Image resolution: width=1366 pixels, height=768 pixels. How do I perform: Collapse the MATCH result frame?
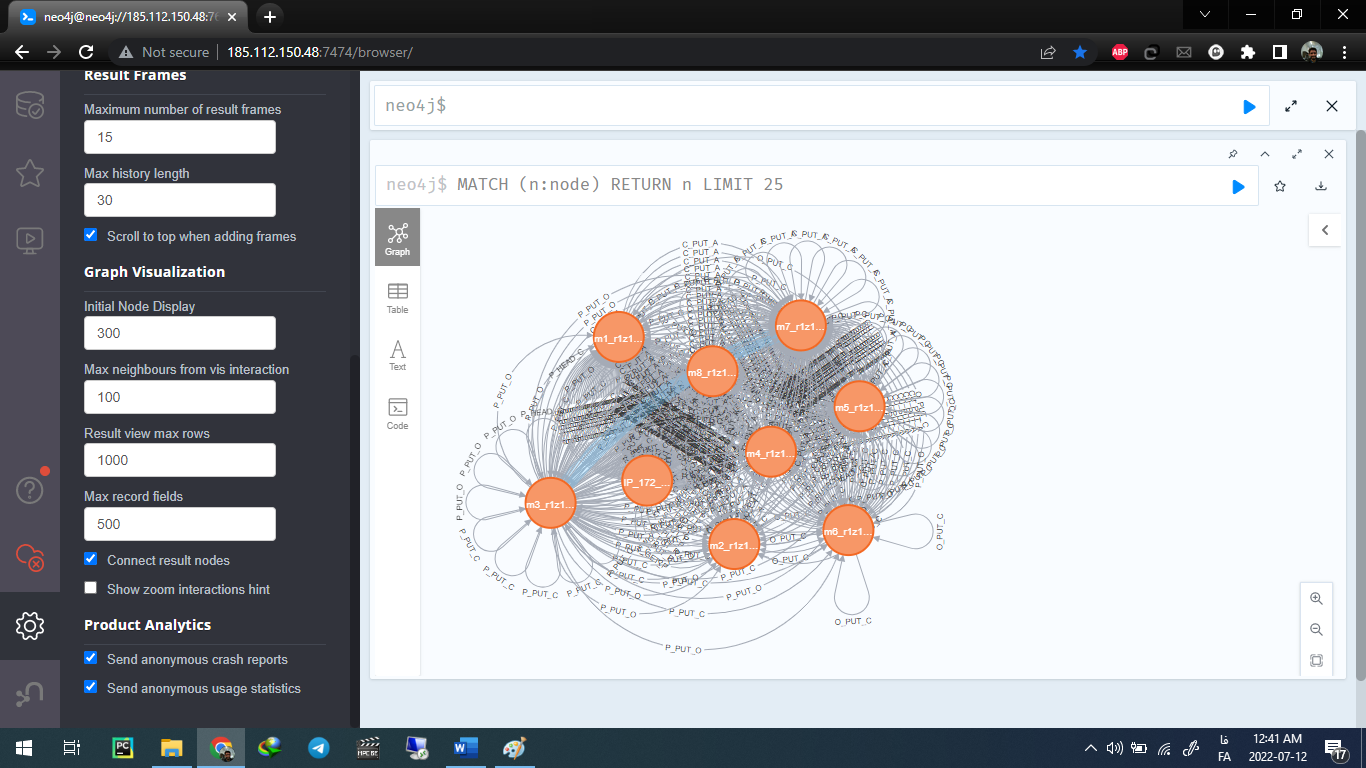(1265, 154)
